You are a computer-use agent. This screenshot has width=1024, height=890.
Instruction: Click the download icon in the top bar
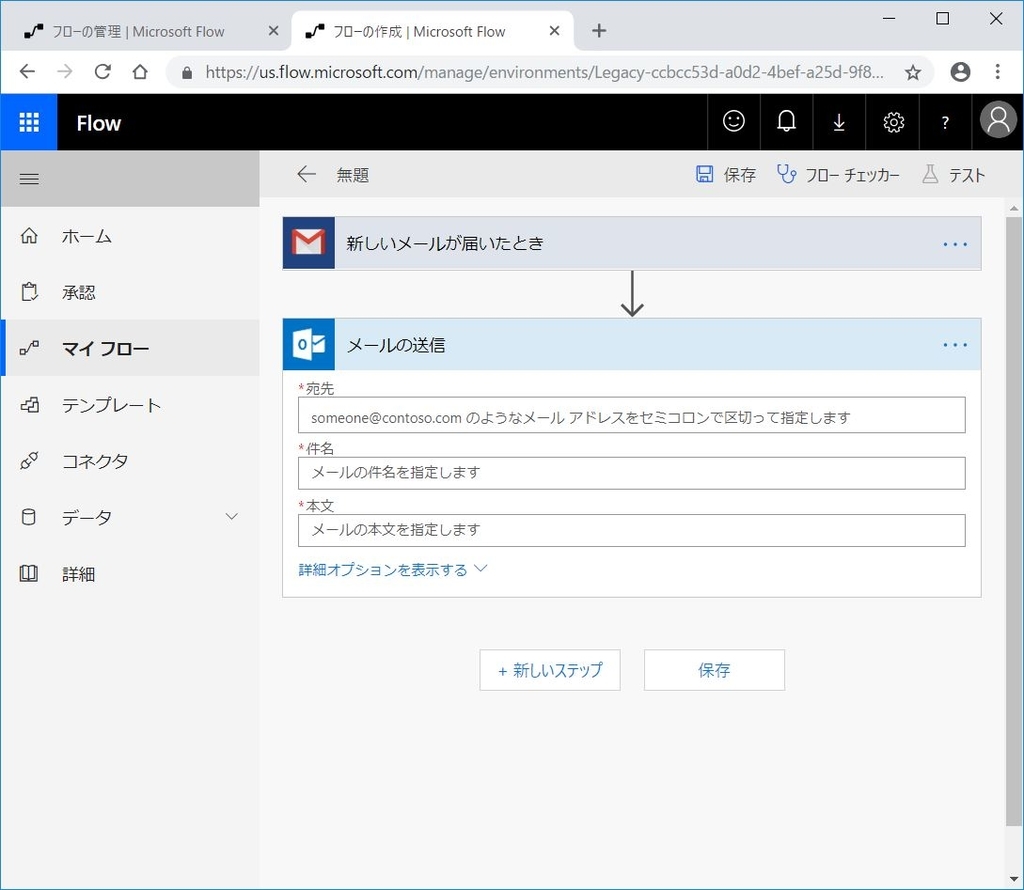[x=839, y=121]
